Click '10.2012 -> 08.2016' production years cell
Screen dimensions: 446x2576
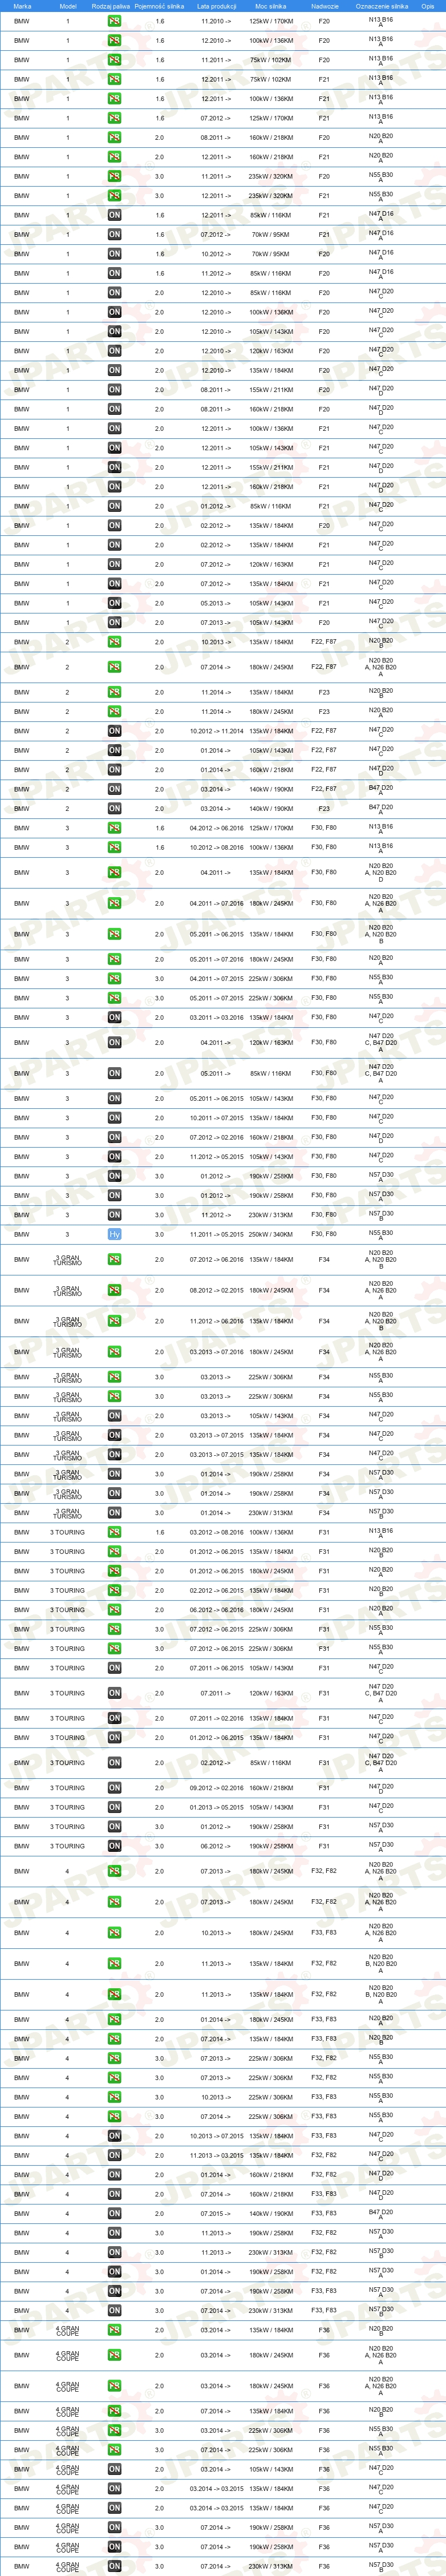tap(217, 847)
